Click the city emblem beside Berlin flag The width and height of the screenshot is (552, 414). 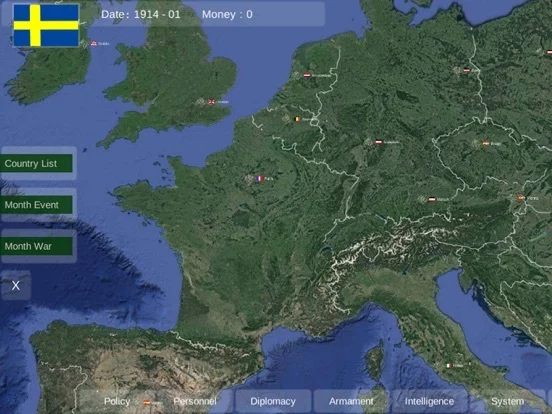(x=457, y=70)
